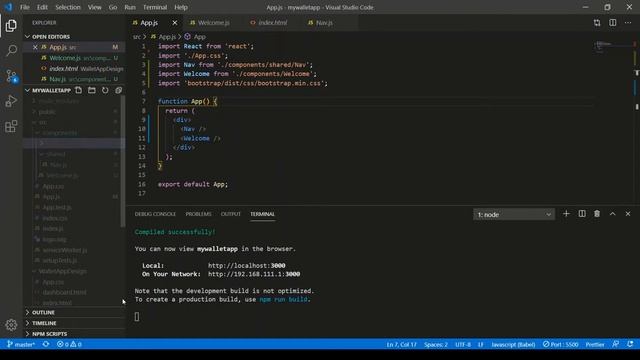The image size is (640, 360).
Task: Open notifications bell in status bar
Action: [631, 344]
